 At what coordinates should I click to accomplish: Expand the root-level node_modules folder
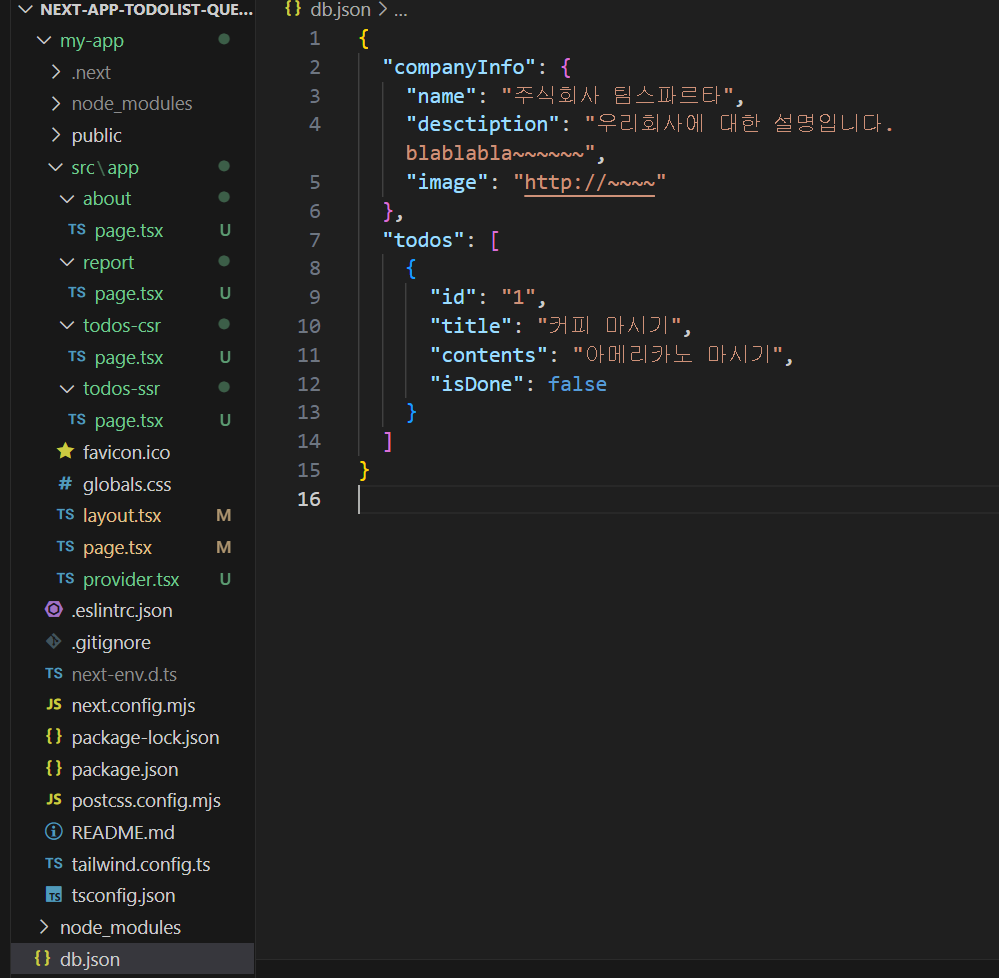pos(44,926)
